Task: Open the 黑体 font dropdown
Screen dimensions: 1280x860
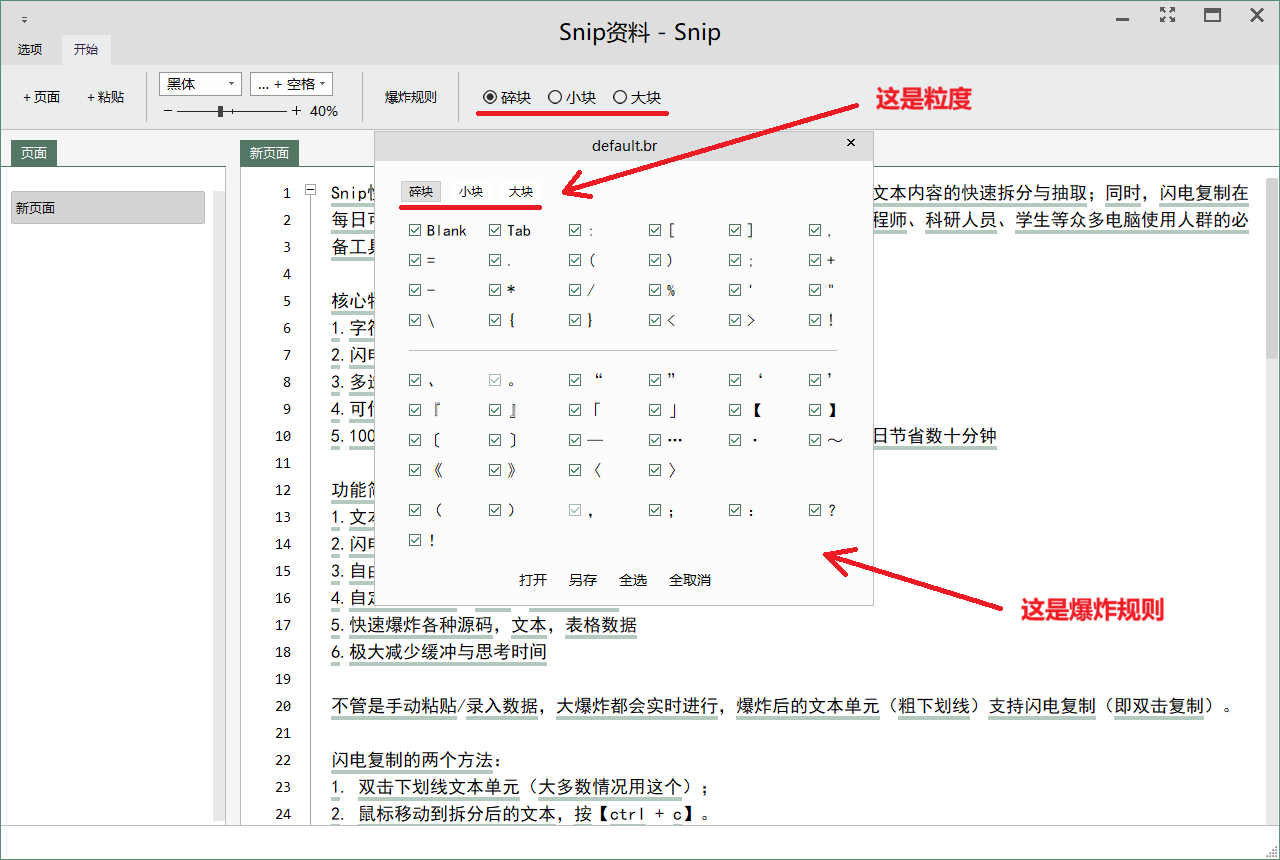Action: (x=200, y=84)
